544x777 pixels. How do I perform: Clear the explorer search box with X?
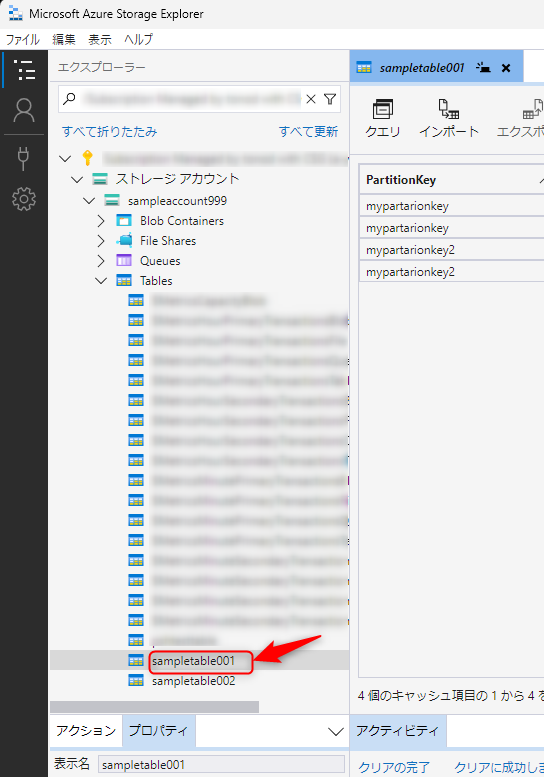point(311,99)
